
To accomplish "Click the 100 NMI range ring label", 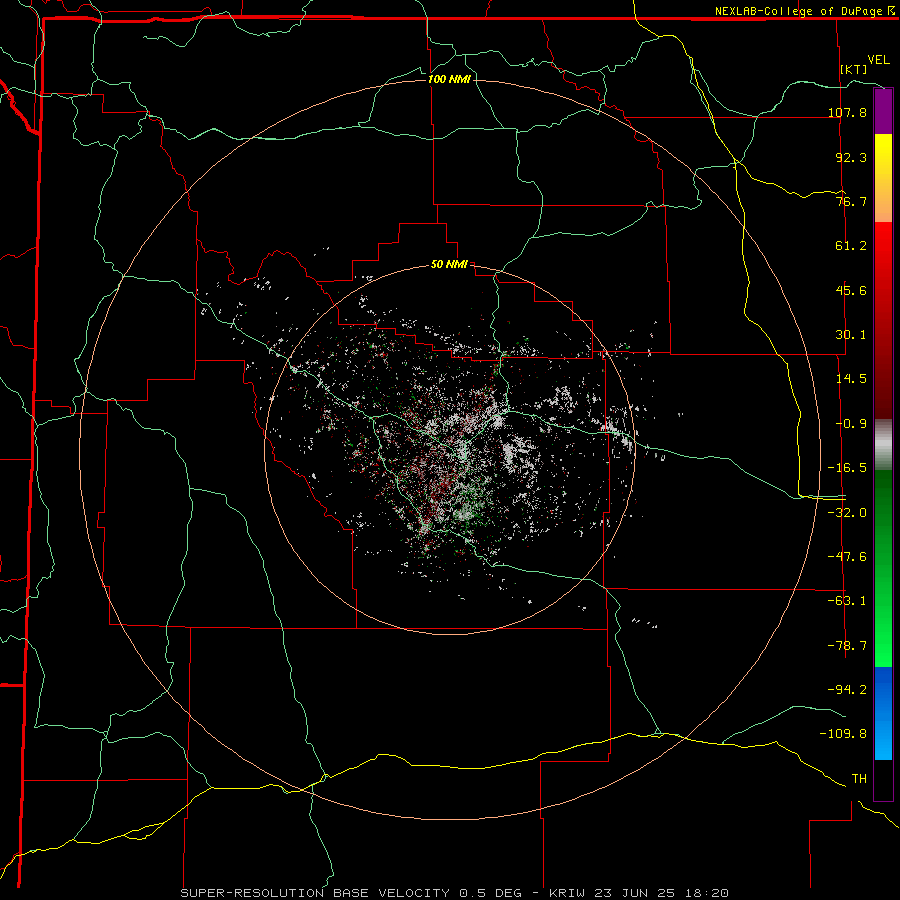I will 449,79.
